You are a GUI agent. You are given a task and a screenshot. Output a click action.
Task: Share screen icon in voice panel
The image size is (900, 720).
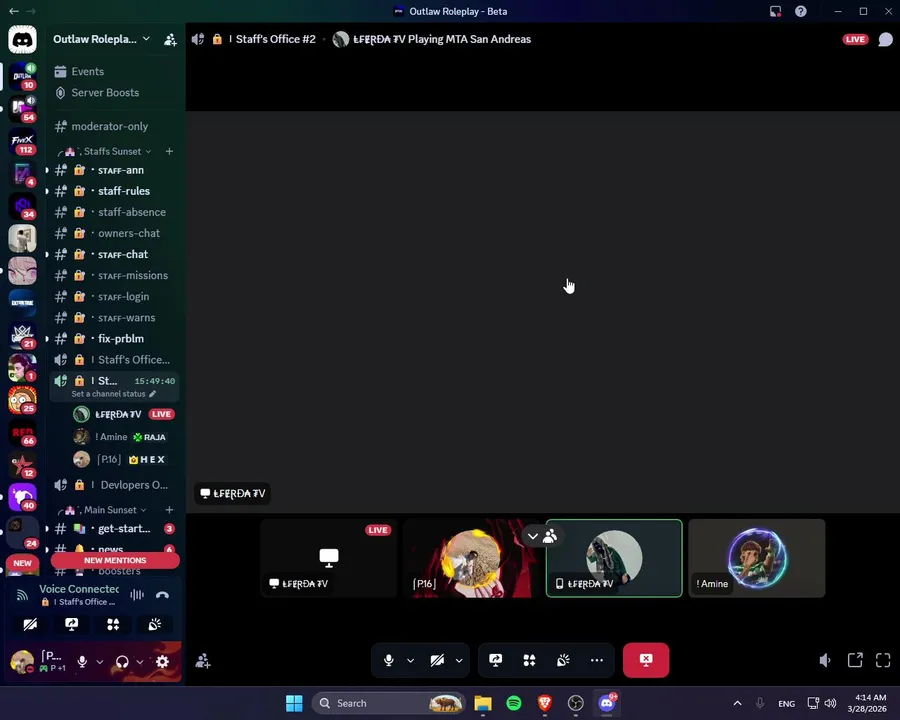[72, 625]
